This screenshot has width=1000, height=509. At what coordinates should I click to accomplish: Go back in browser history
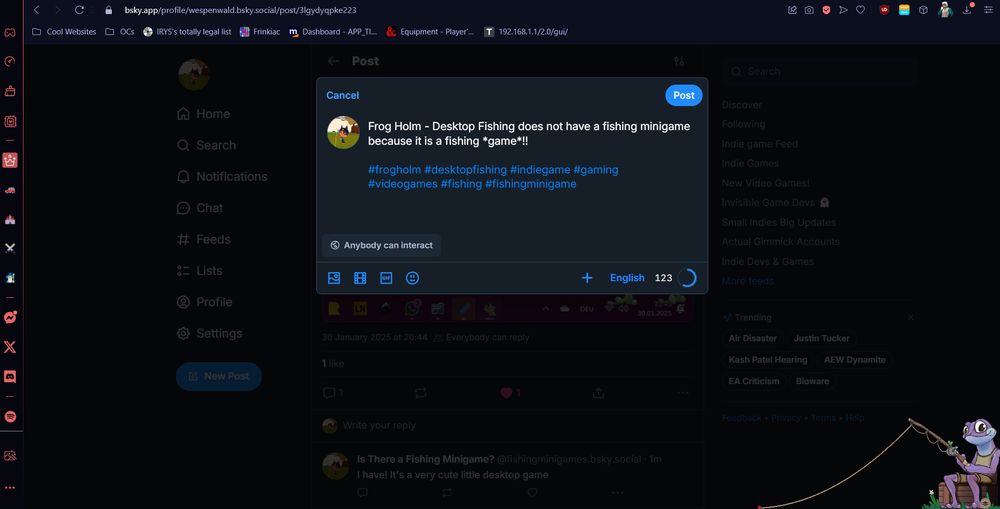(x=36, y=10)
